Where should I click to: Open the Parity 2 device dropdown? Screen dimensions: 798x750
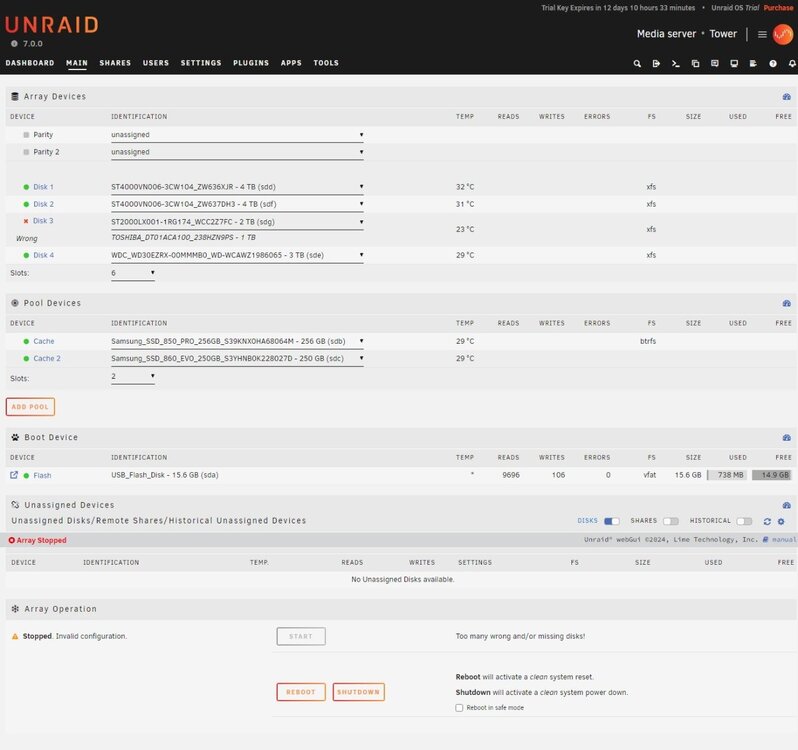(x=237, y=152)
